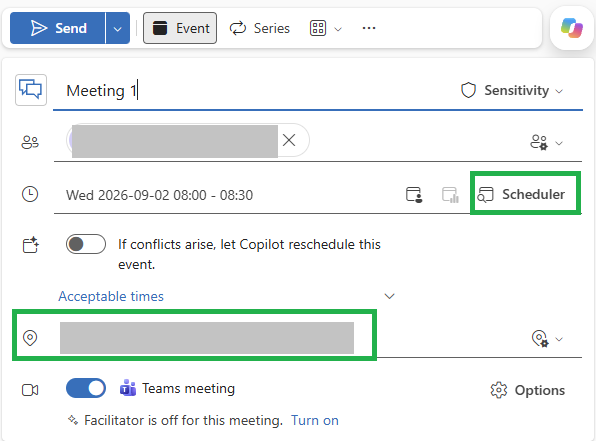Click the location pin icon
Image resolution: width=596 pixels, height=441 pixels.
tap(30, 338)
